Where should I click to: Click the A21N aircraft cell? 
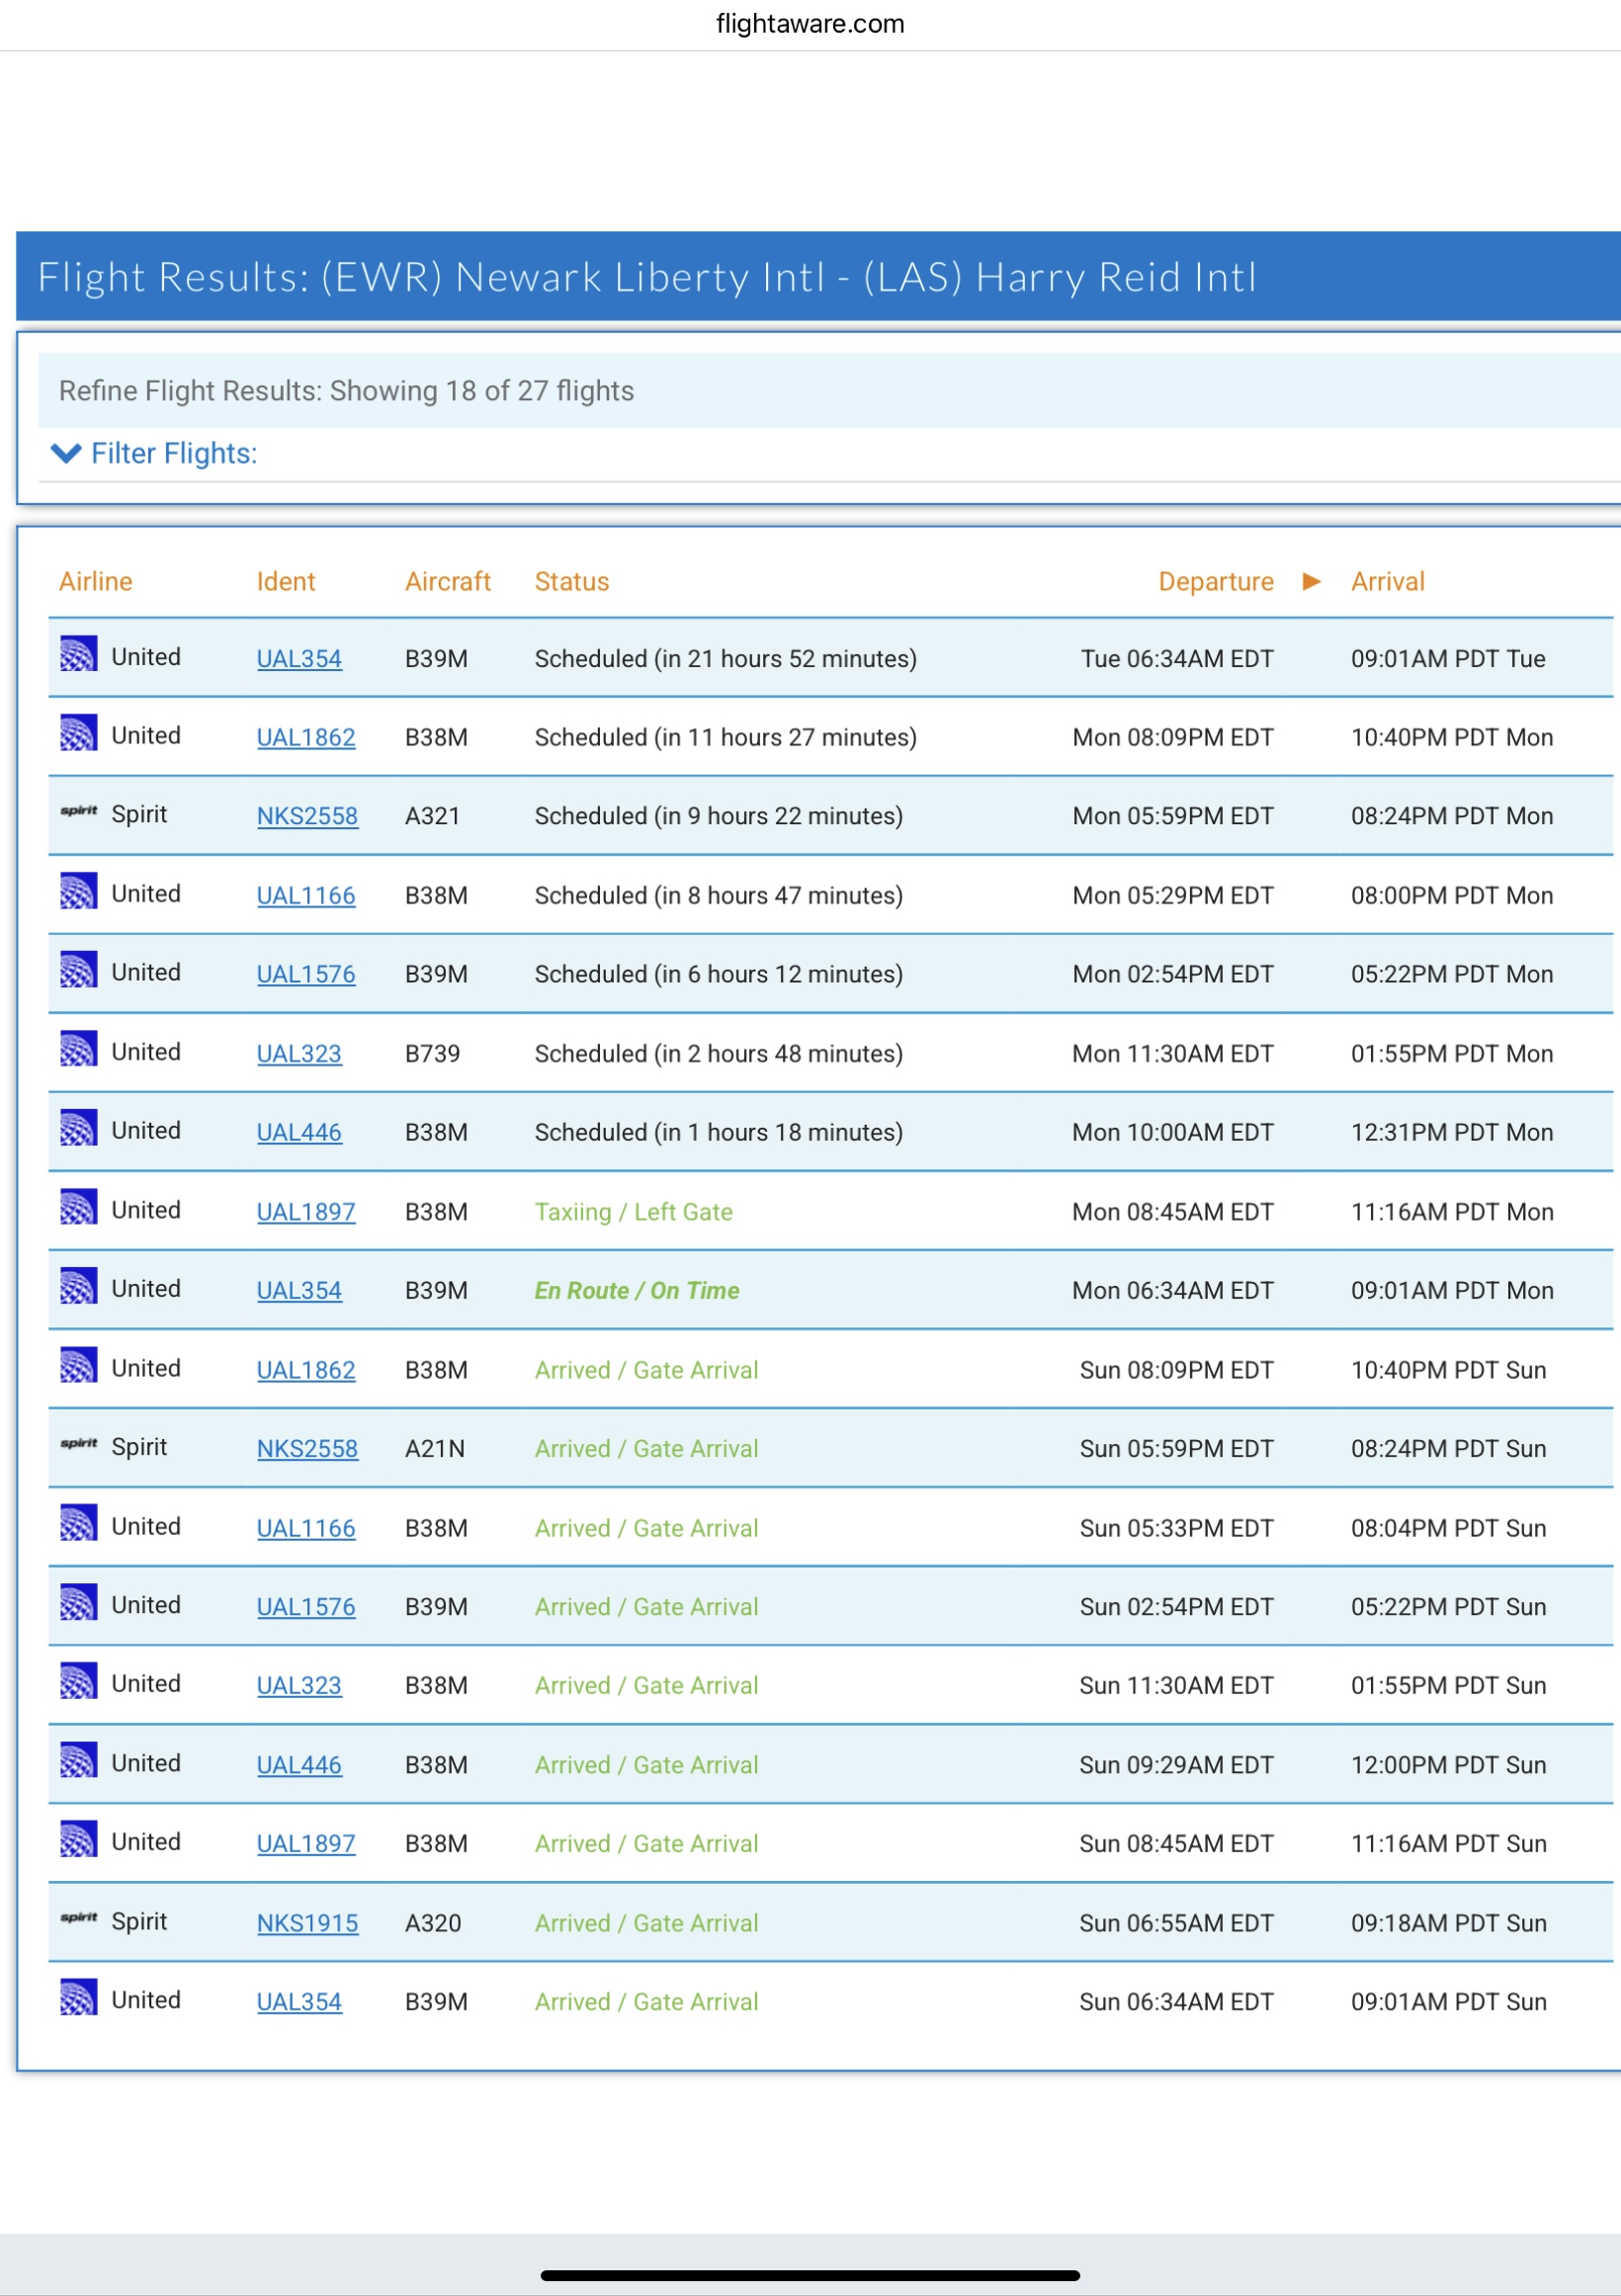point(435,1449)
